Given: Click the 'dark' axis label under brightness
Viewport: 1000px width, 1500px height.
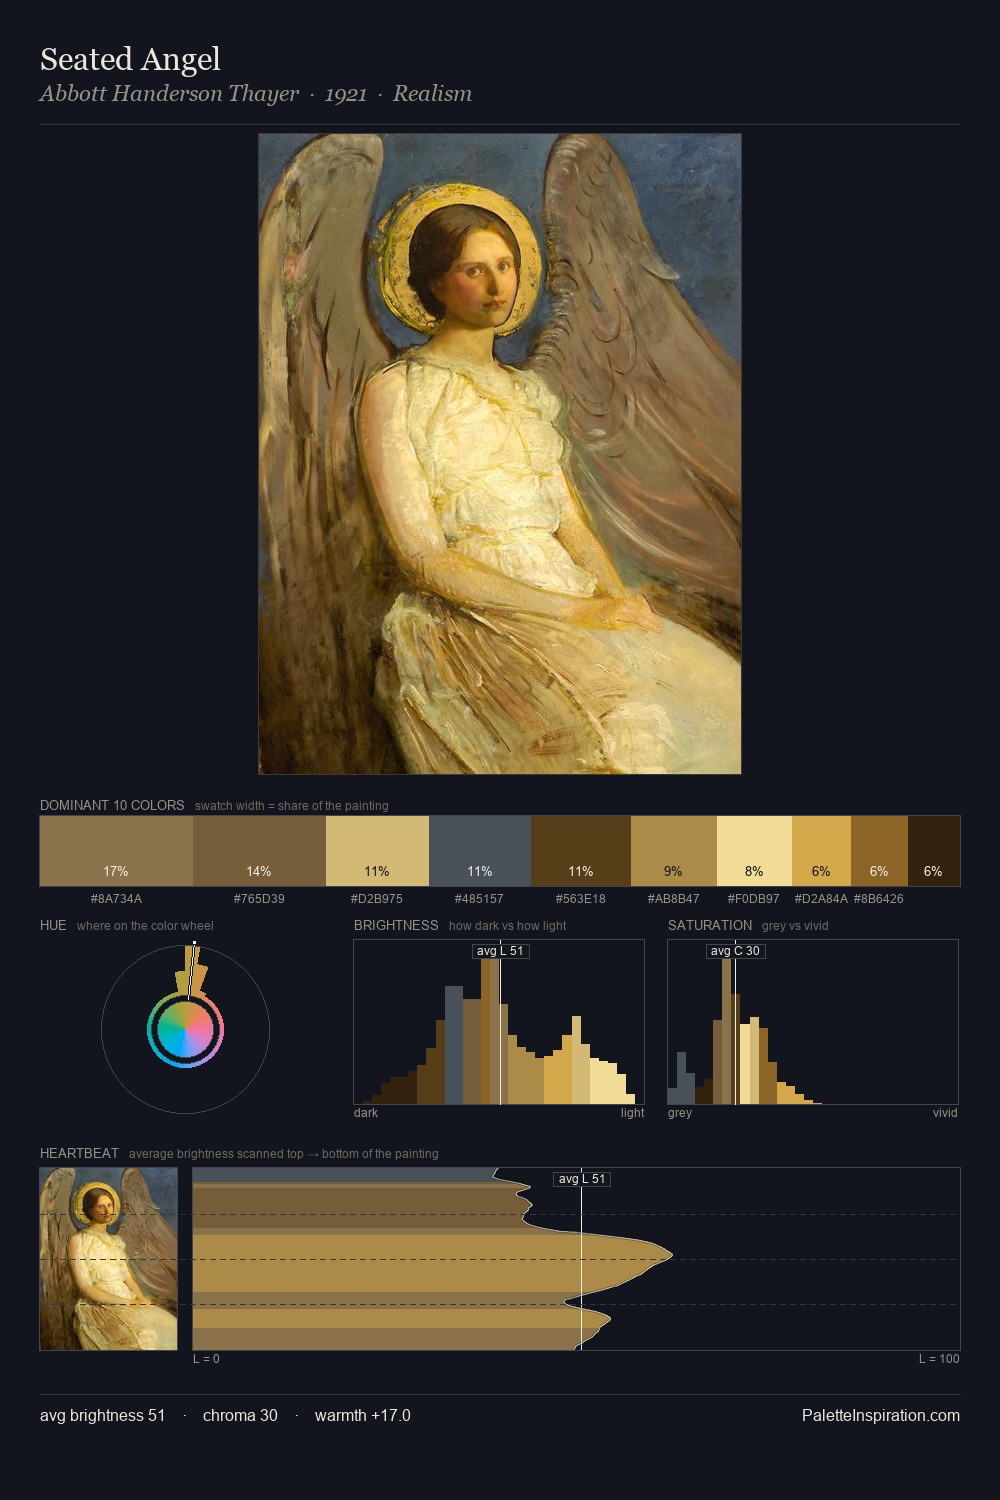Looking at the screenshot, I should pyautogui.click(x=366, y=1113).
